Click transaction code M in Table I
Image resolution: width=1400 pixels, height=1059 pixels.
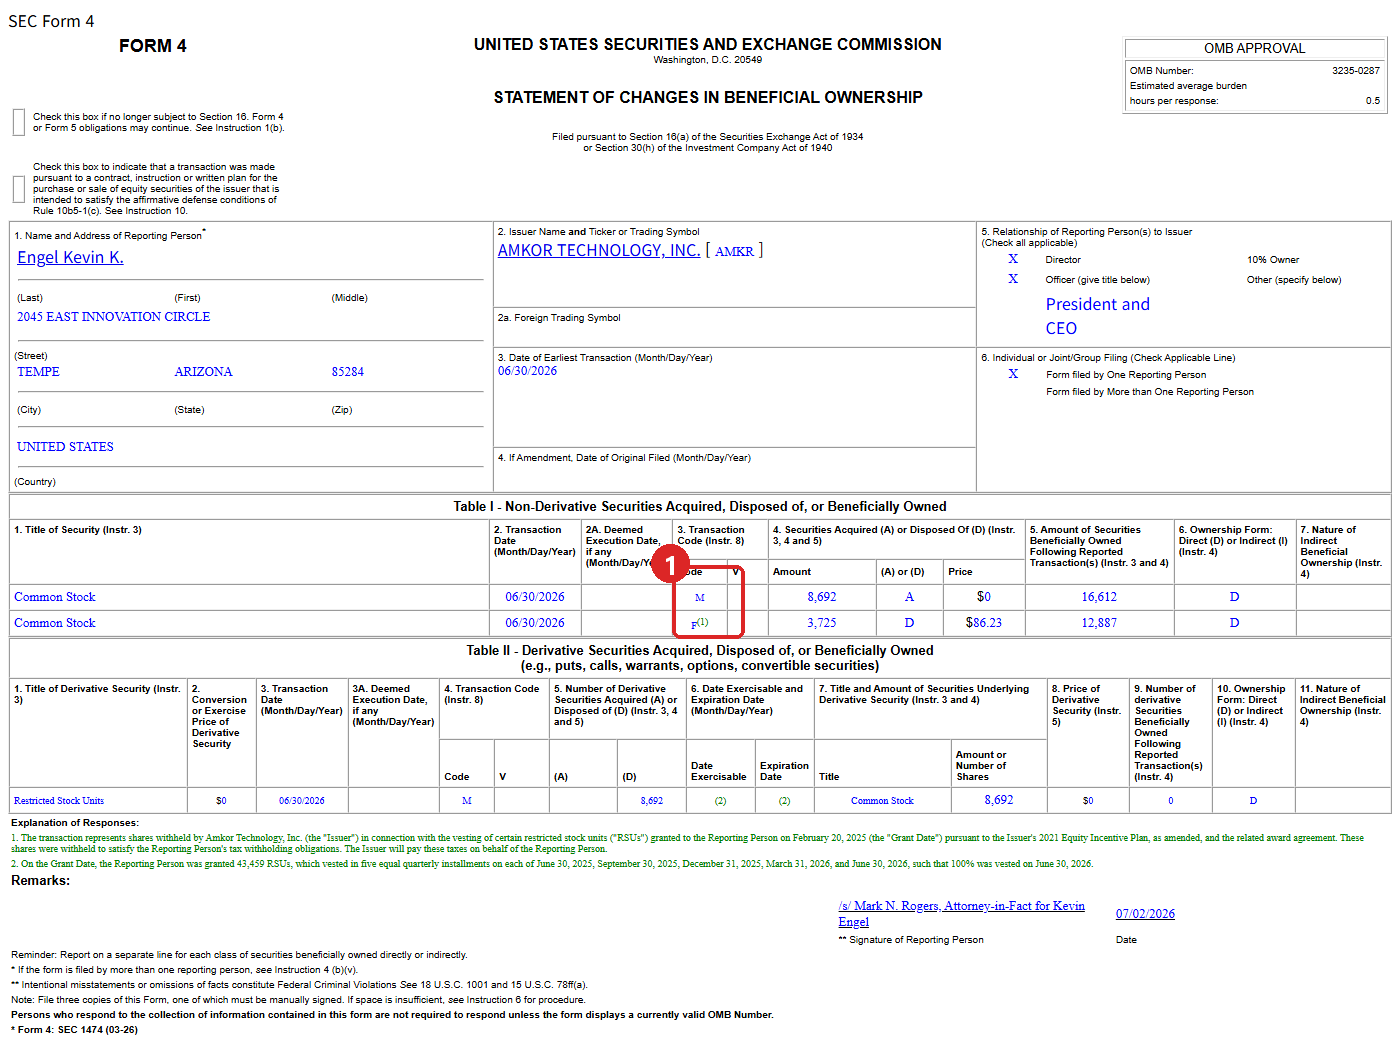click(700, 598)
